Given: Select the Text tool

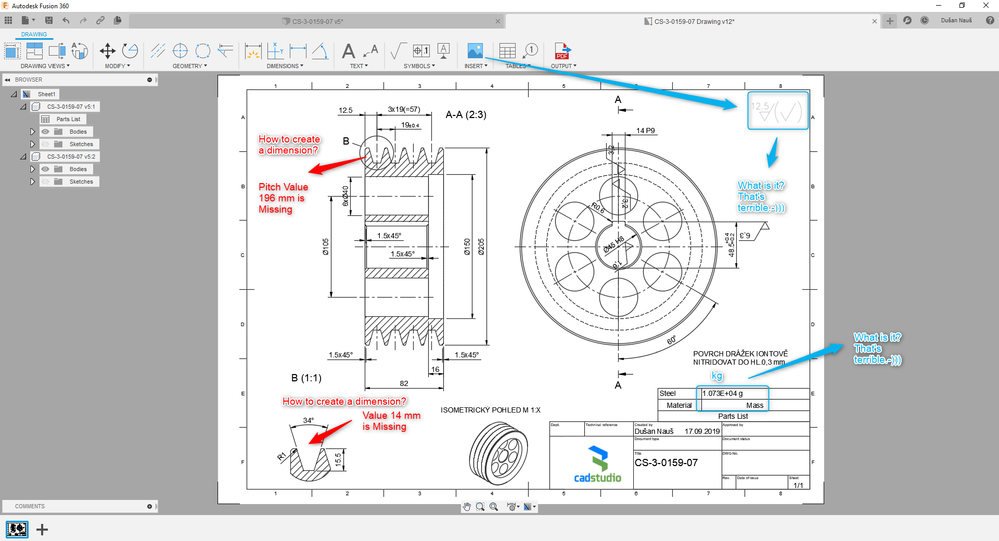Looking at the screenshot, I should 349,50.
